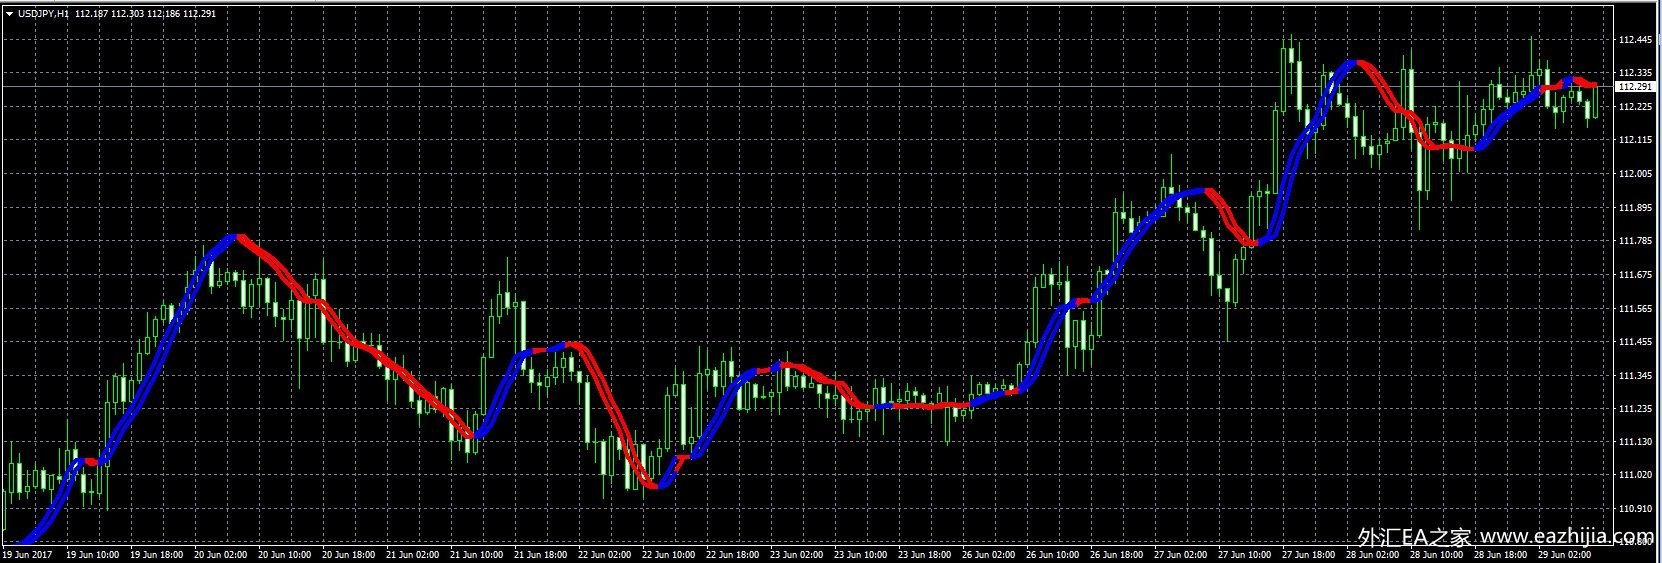This screenshot has width=1662, height=563.
Task: Click the 111.345 price axis label
Action: [1635, 376]
